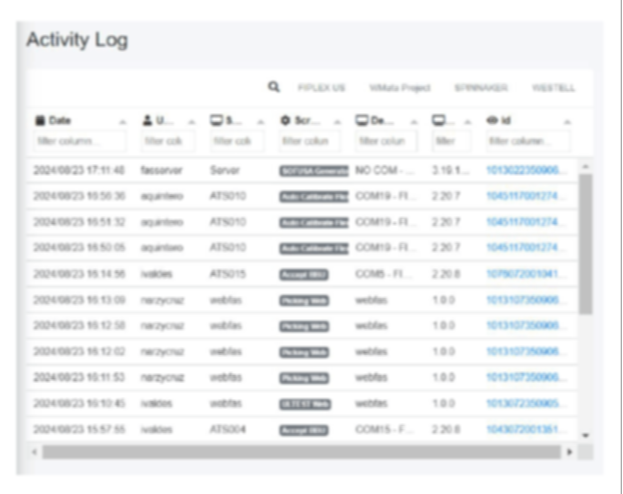Click the Date filter column input
Screen dimensions: 623x494
[x=80, y=142]
